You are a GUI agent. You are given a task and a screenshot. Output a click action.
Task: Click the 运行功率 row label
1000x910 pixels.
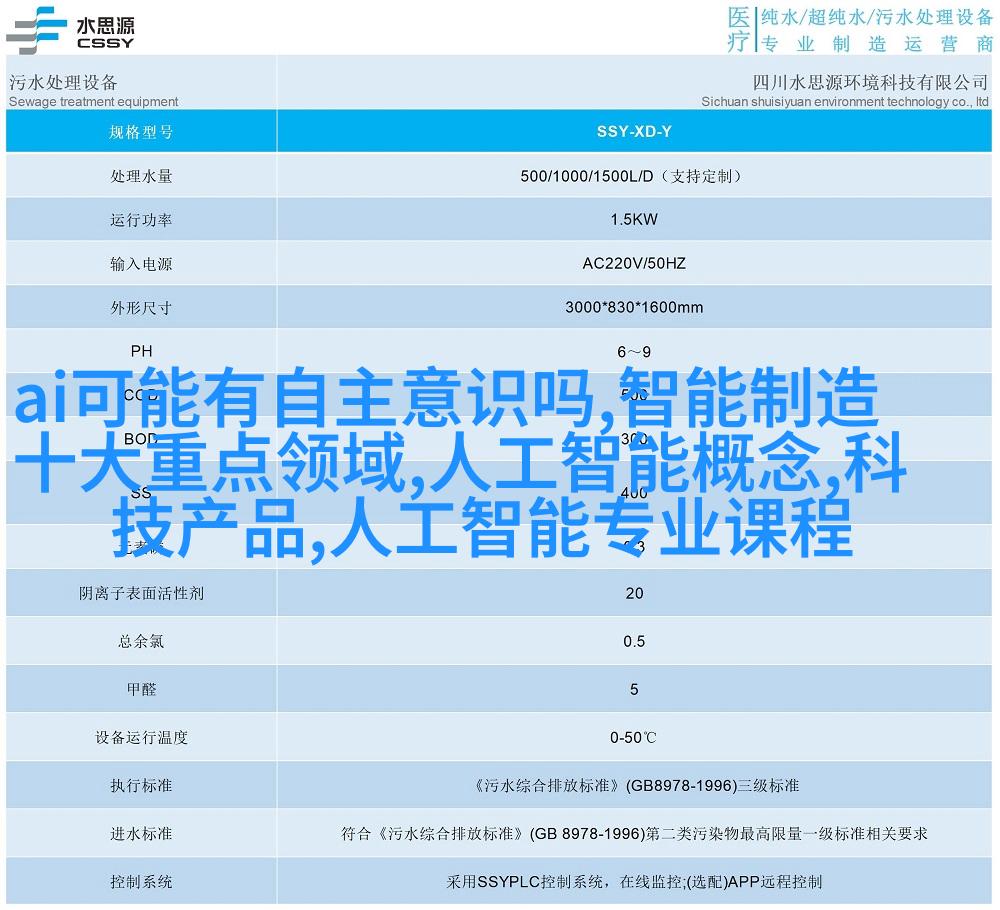click(141, 220)
